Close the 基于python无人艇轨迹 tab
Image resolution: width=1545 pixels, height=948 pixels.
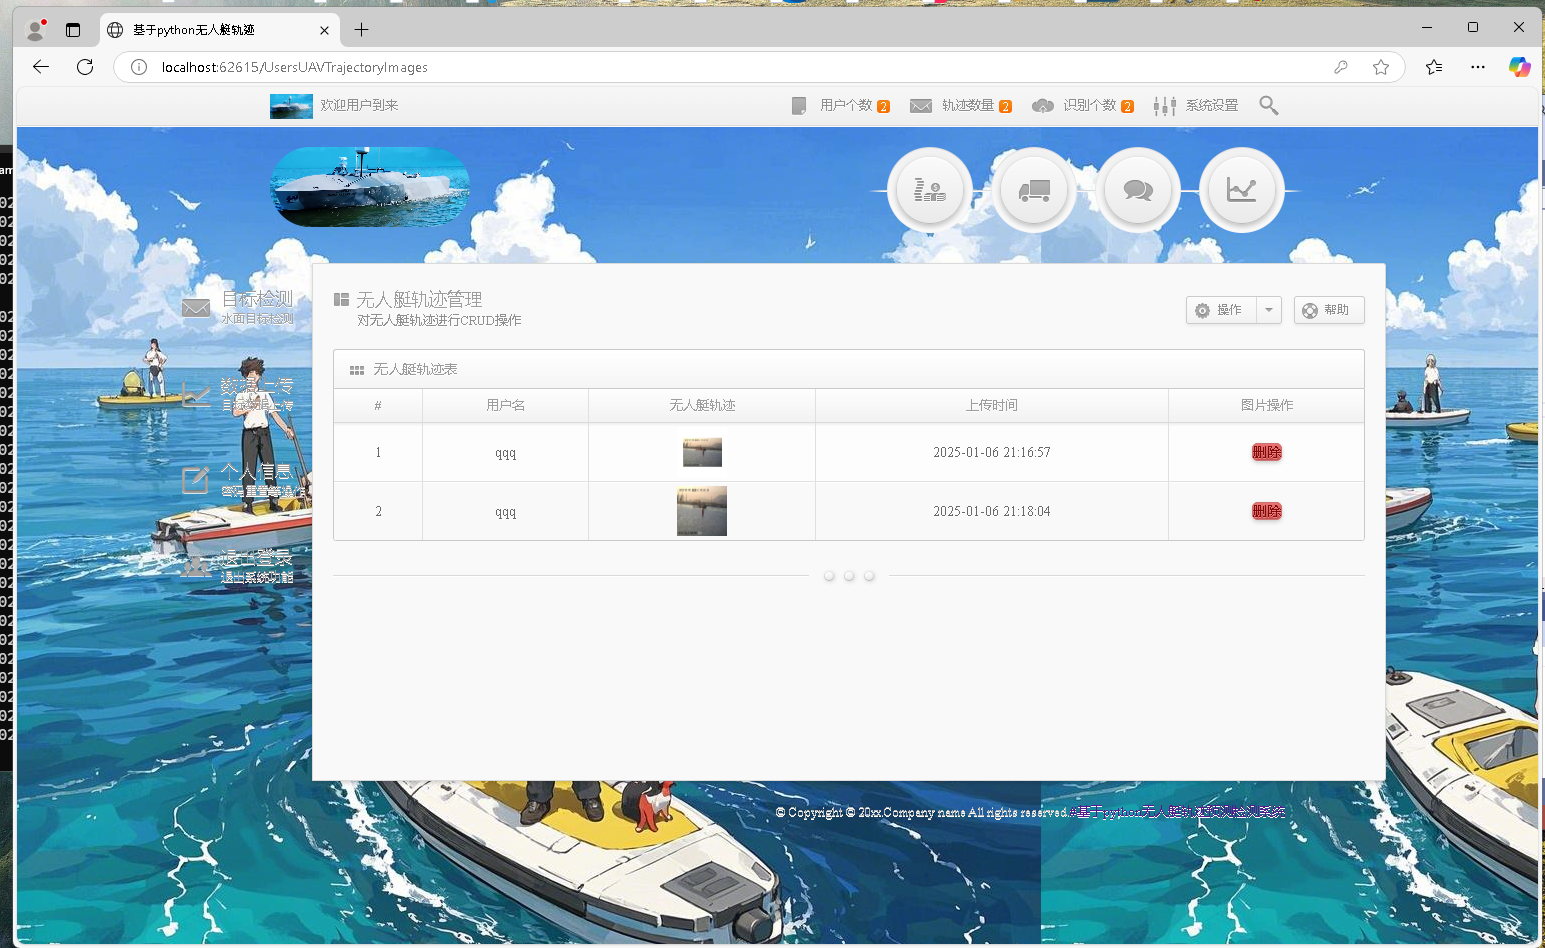(x=324, y=30)
